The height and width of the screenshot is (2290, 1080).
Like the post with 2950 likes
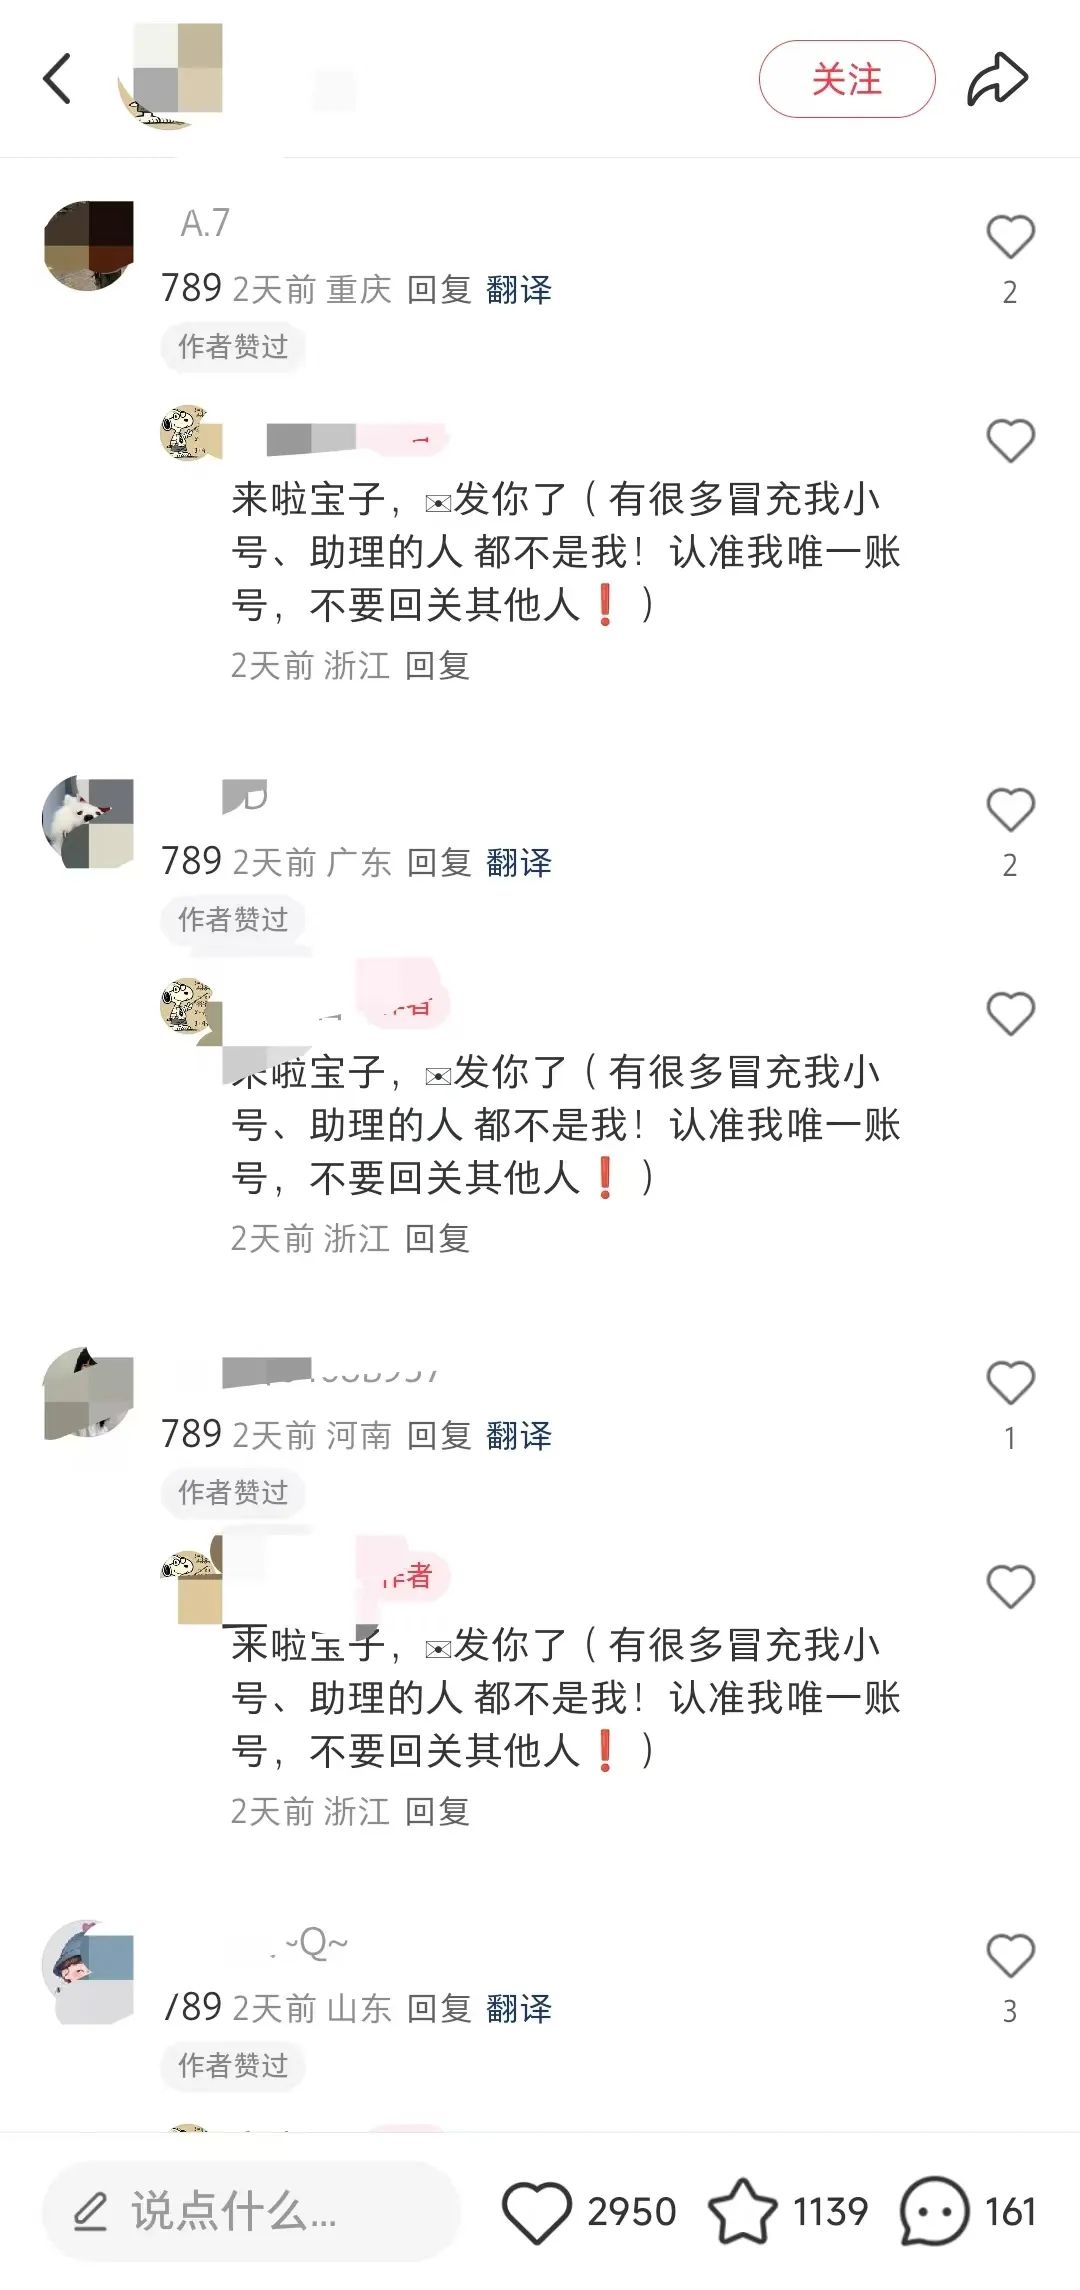tap(536, 2211)
